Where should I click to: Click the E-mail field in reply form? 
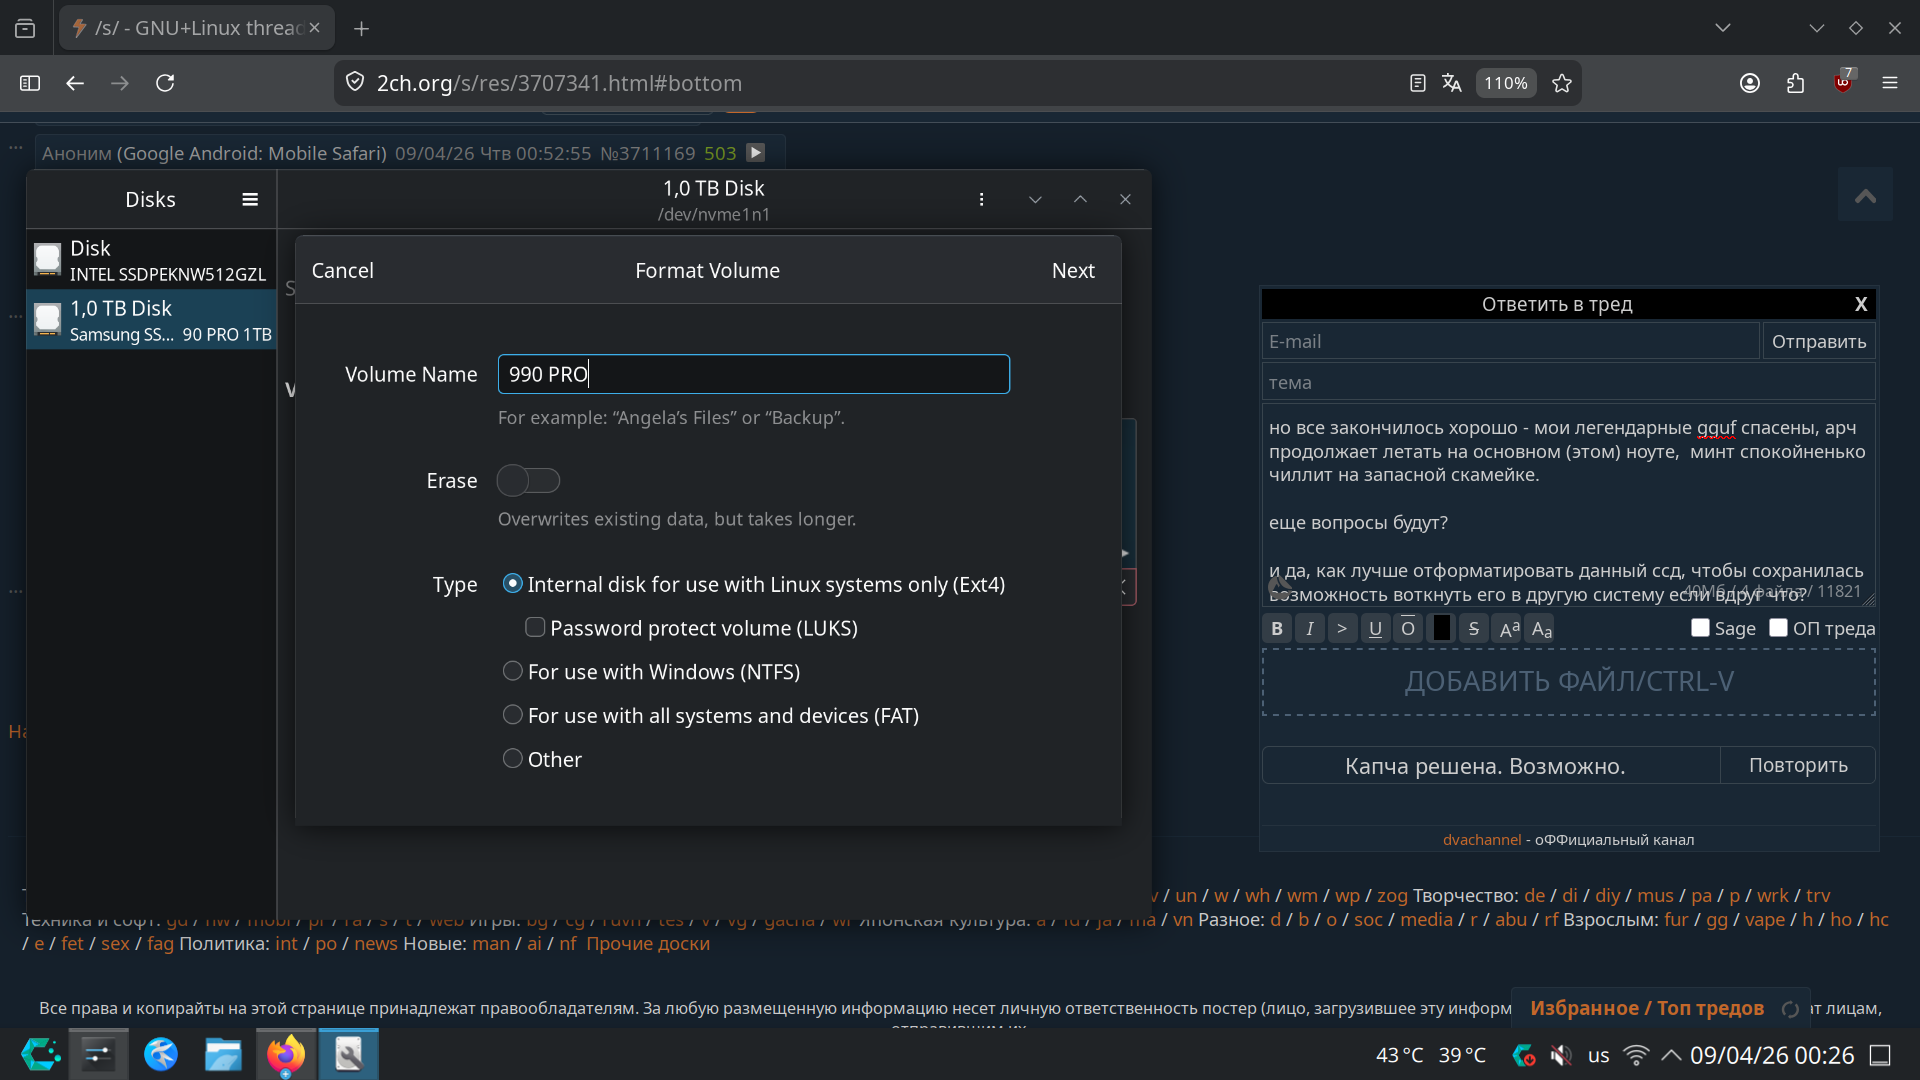1510,342
